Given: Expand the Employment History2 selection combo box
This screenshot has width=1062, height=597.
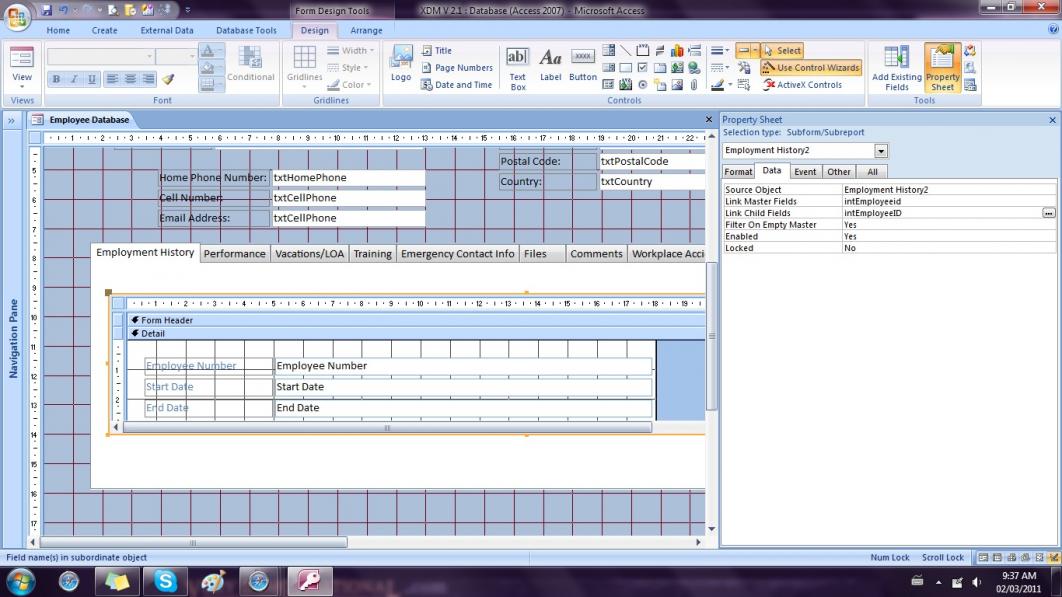Looking at the screenshot, I should pyautogui.click(x=881, y=151).
